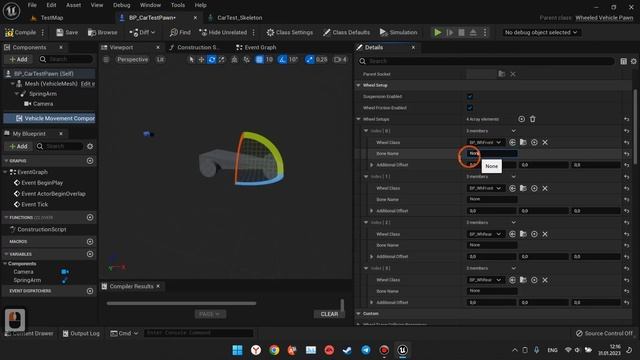The width and height of the screenshot is (640, 360).
Task: Open Event BeginPlay node
Action: click(42, 183)
